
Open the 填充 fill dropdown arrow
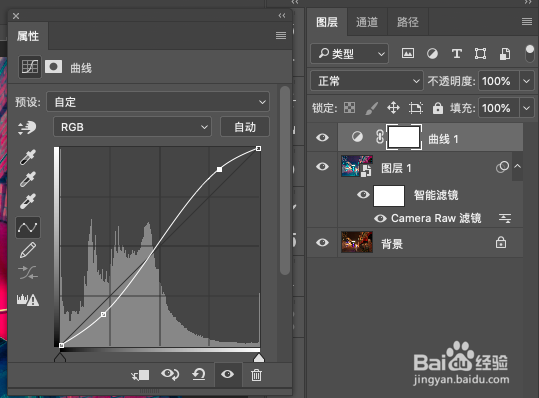click(527, 108)
